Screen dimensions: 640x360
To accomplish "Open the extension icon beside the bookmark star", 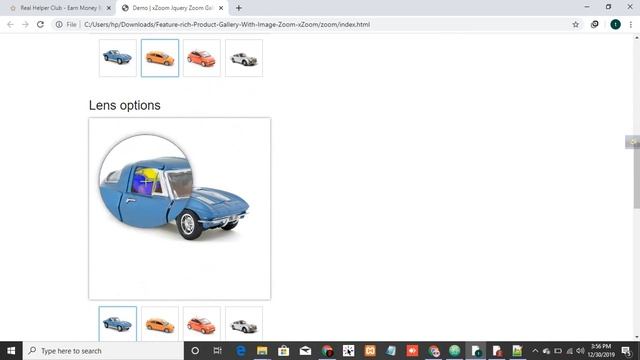I will 595,24.
